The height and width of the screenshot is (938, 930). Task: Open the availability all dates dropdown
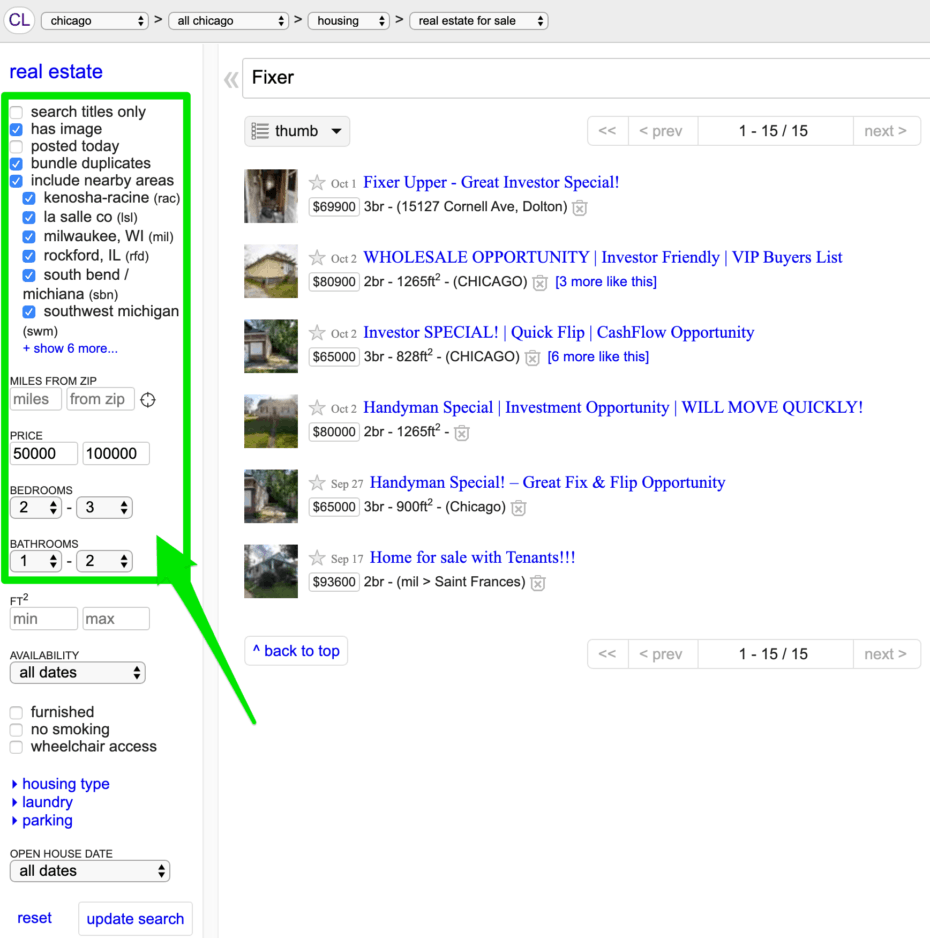[77, 673]
